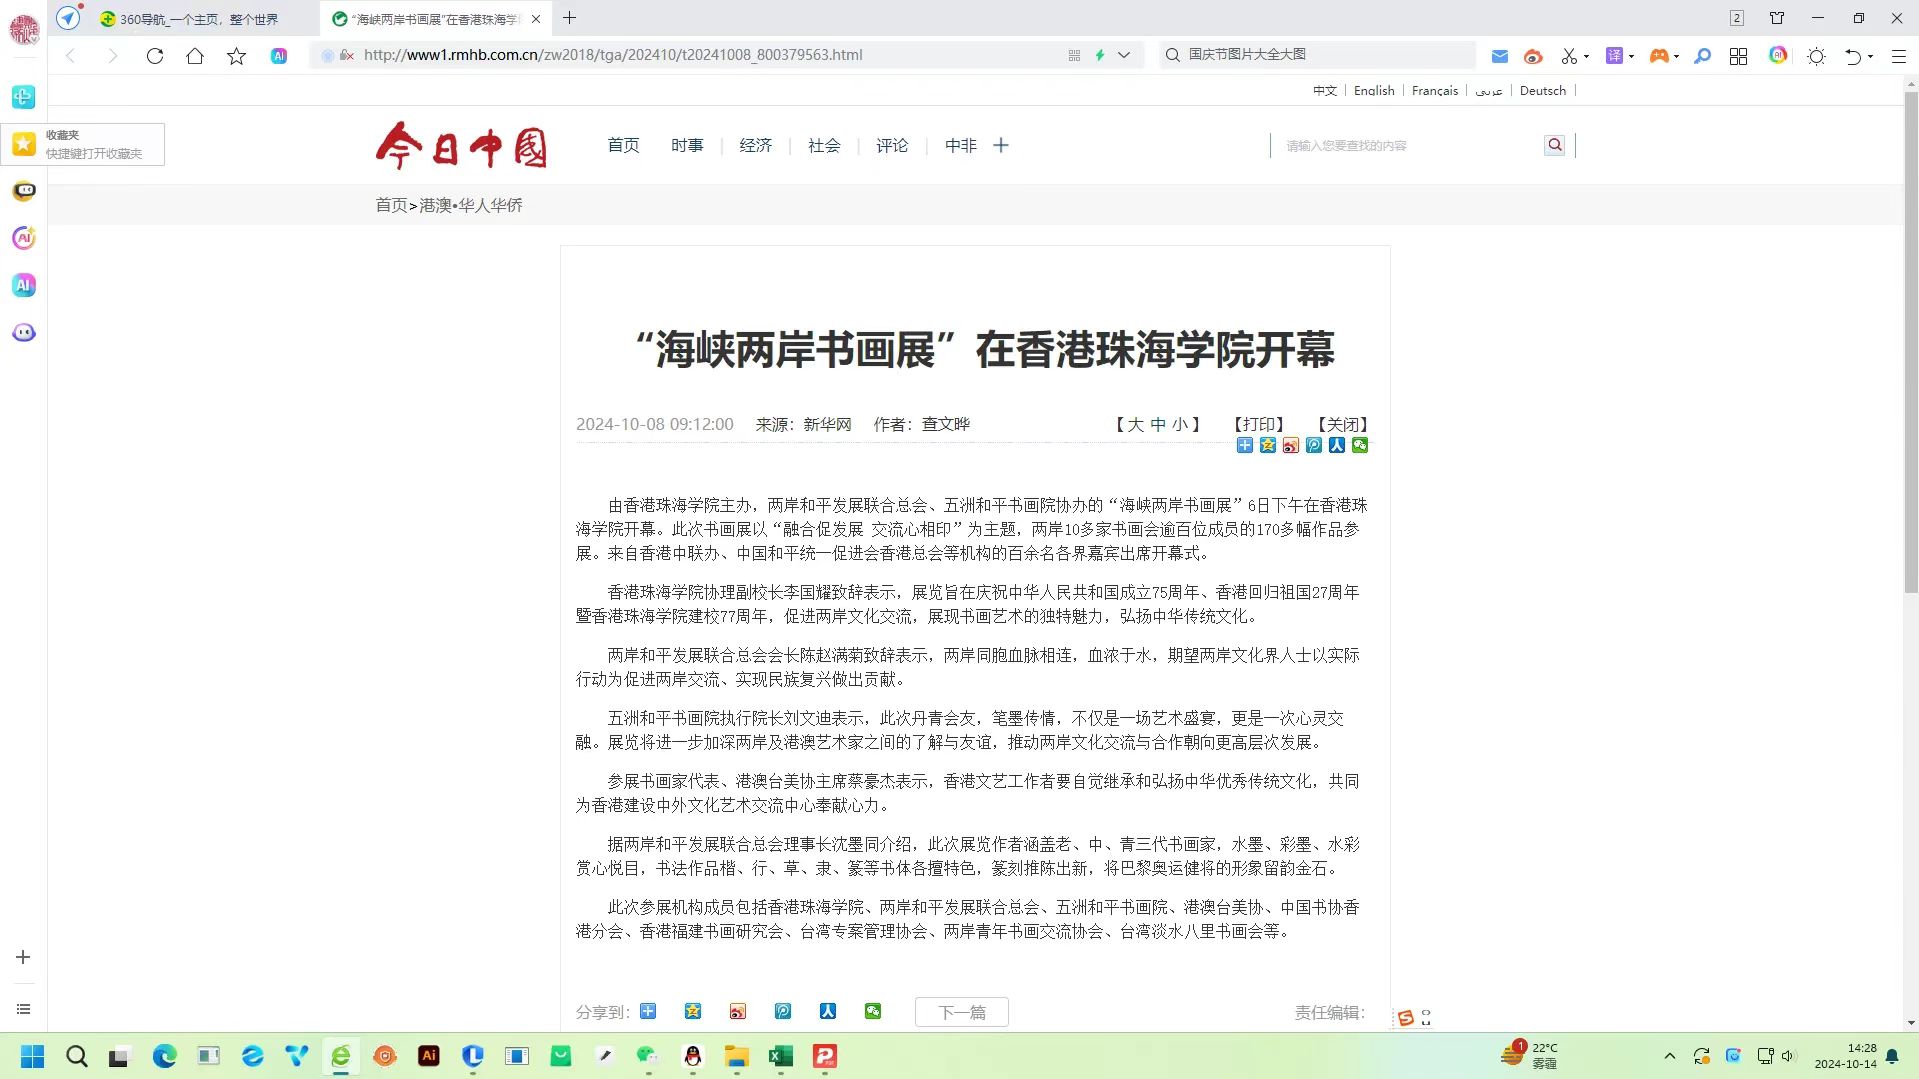Image resolution: width=1919 pixels, height=1079 pixels.
Task: Share the article to WeChat with the top green icon
Action: point(1360,445)
